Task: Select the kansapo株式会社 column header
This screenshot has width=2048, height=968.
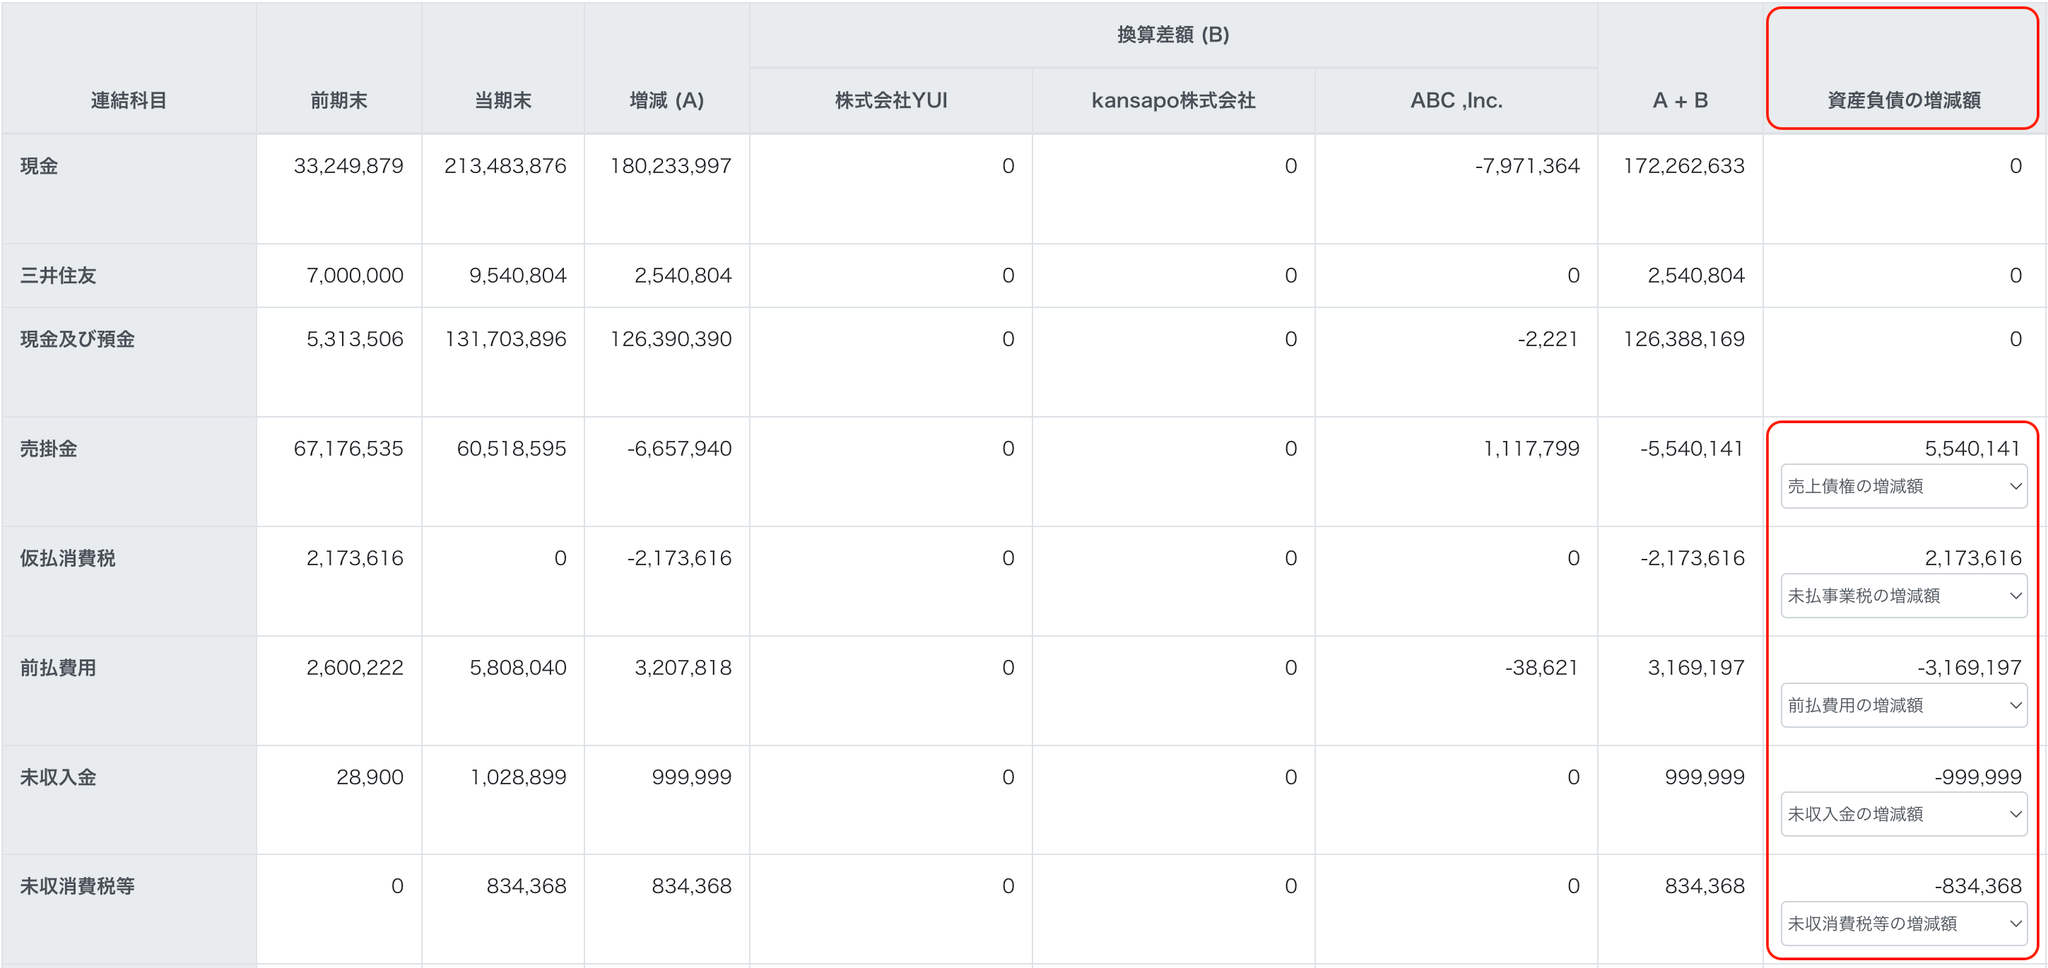Action: [1173, 100]
